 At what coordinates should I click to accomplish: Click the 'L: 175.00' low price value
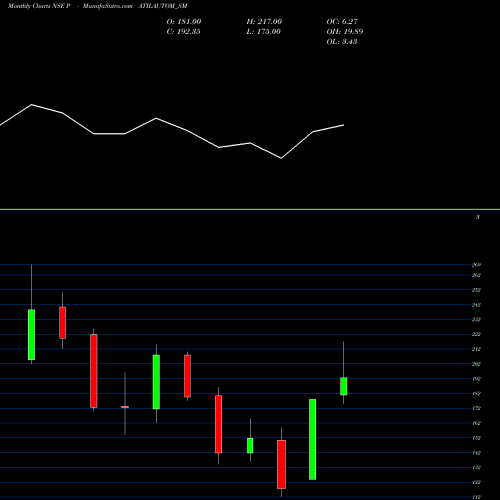tap(263, 32)
